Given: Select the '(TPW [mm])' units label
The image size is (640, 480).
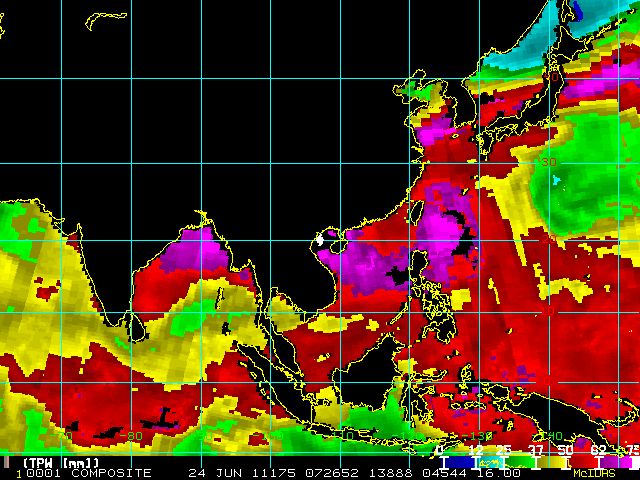Looking at the screenshot, I should 61,463.
